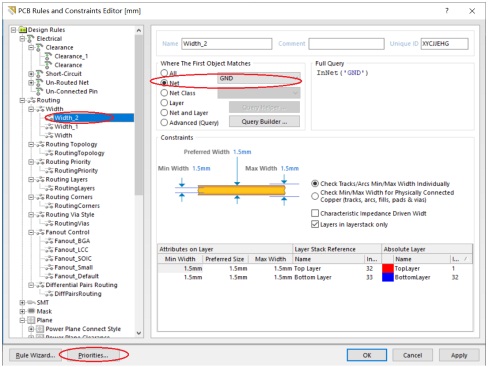This screenshot has height=367, width=489.
Task: Click the help question mark button
Action: click(447, 11)
